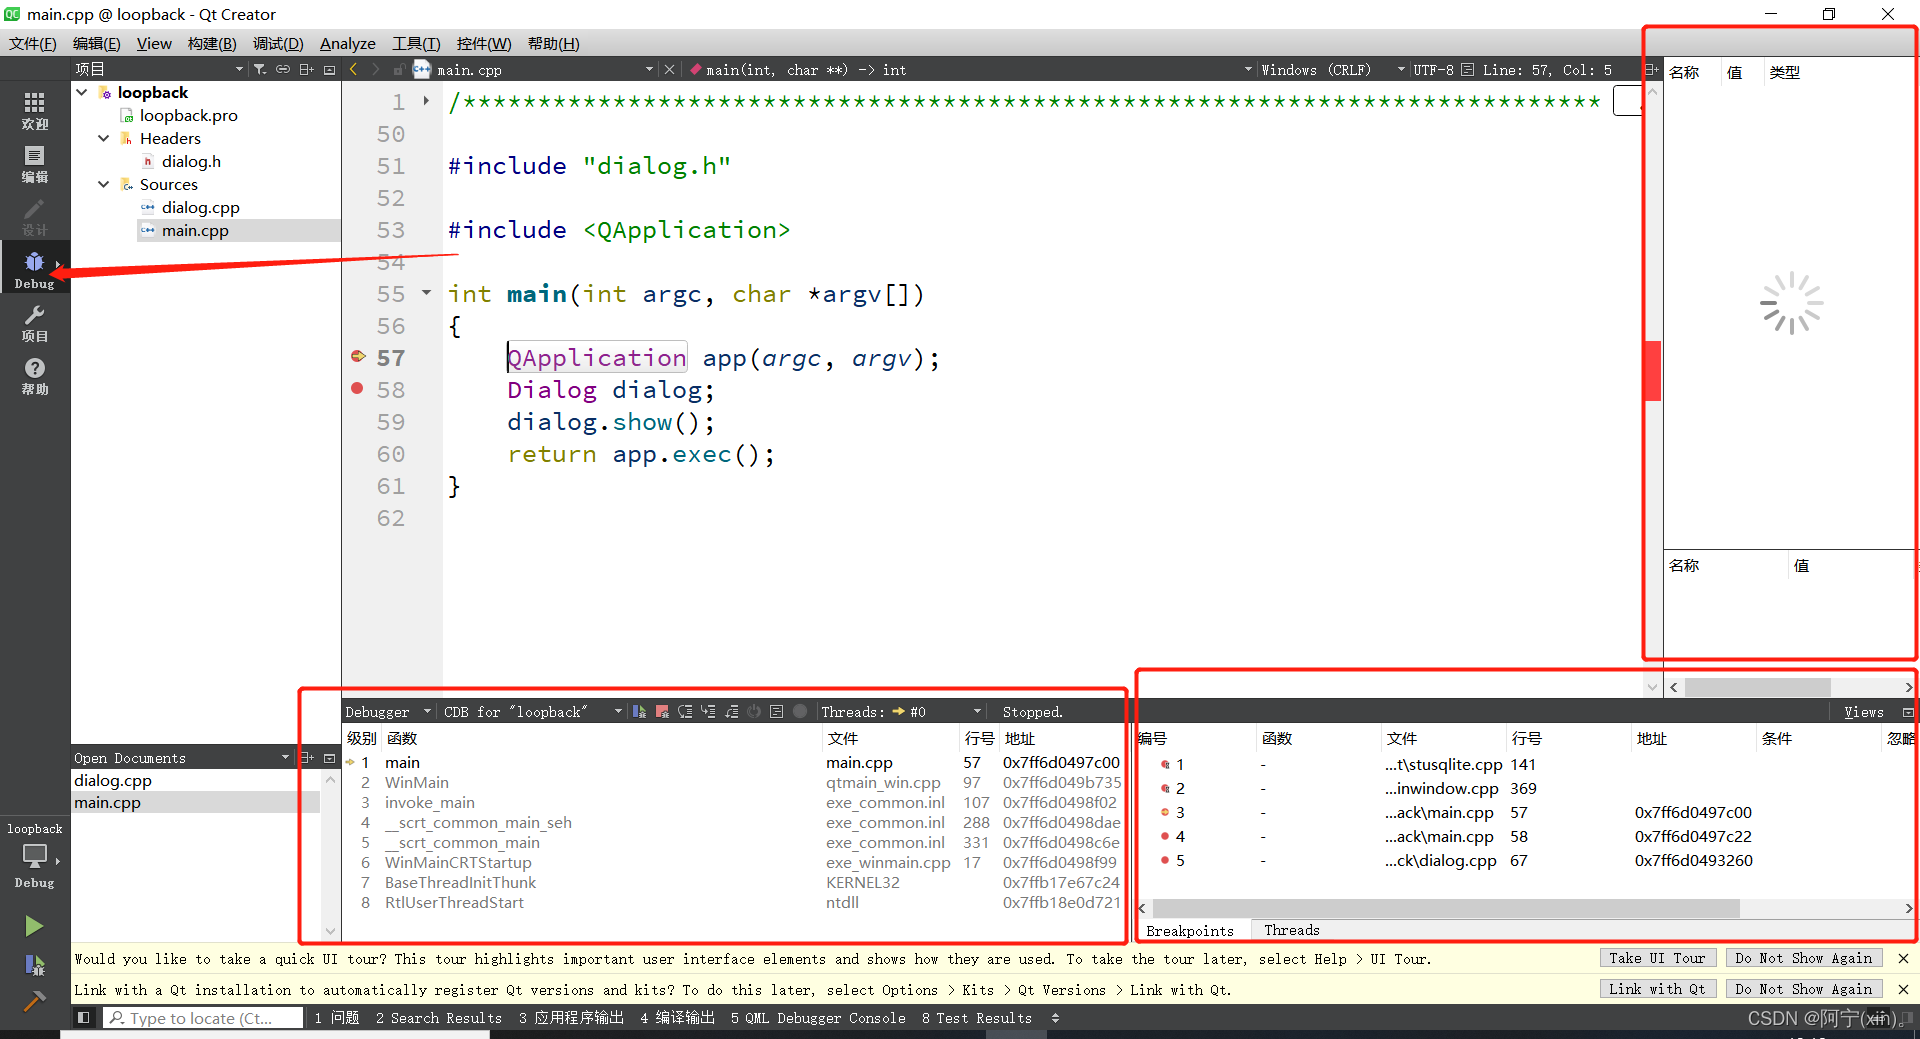This screenshot has height=1039, width=1920.
Task: Click the locals panel horizontal scrollbar
Action: click(1758, 687)
